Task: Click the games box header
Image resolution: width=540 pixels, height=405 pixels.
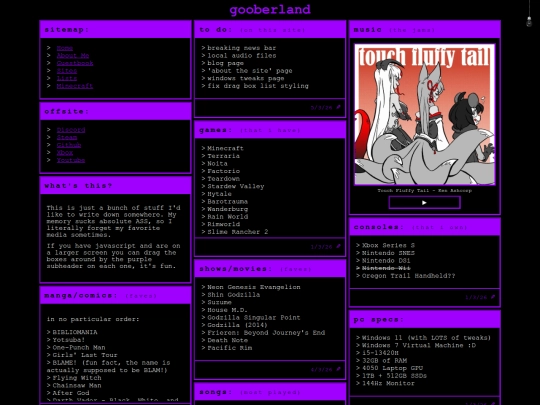Action: pos(270,130)
